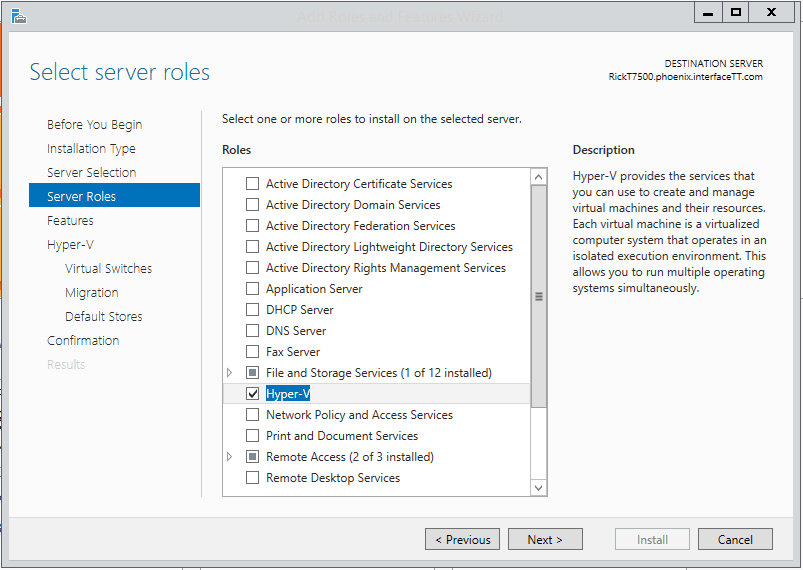Expand the Remote Access role tree
This screenshot has width=803, height=570.
(x=230, y=457)
